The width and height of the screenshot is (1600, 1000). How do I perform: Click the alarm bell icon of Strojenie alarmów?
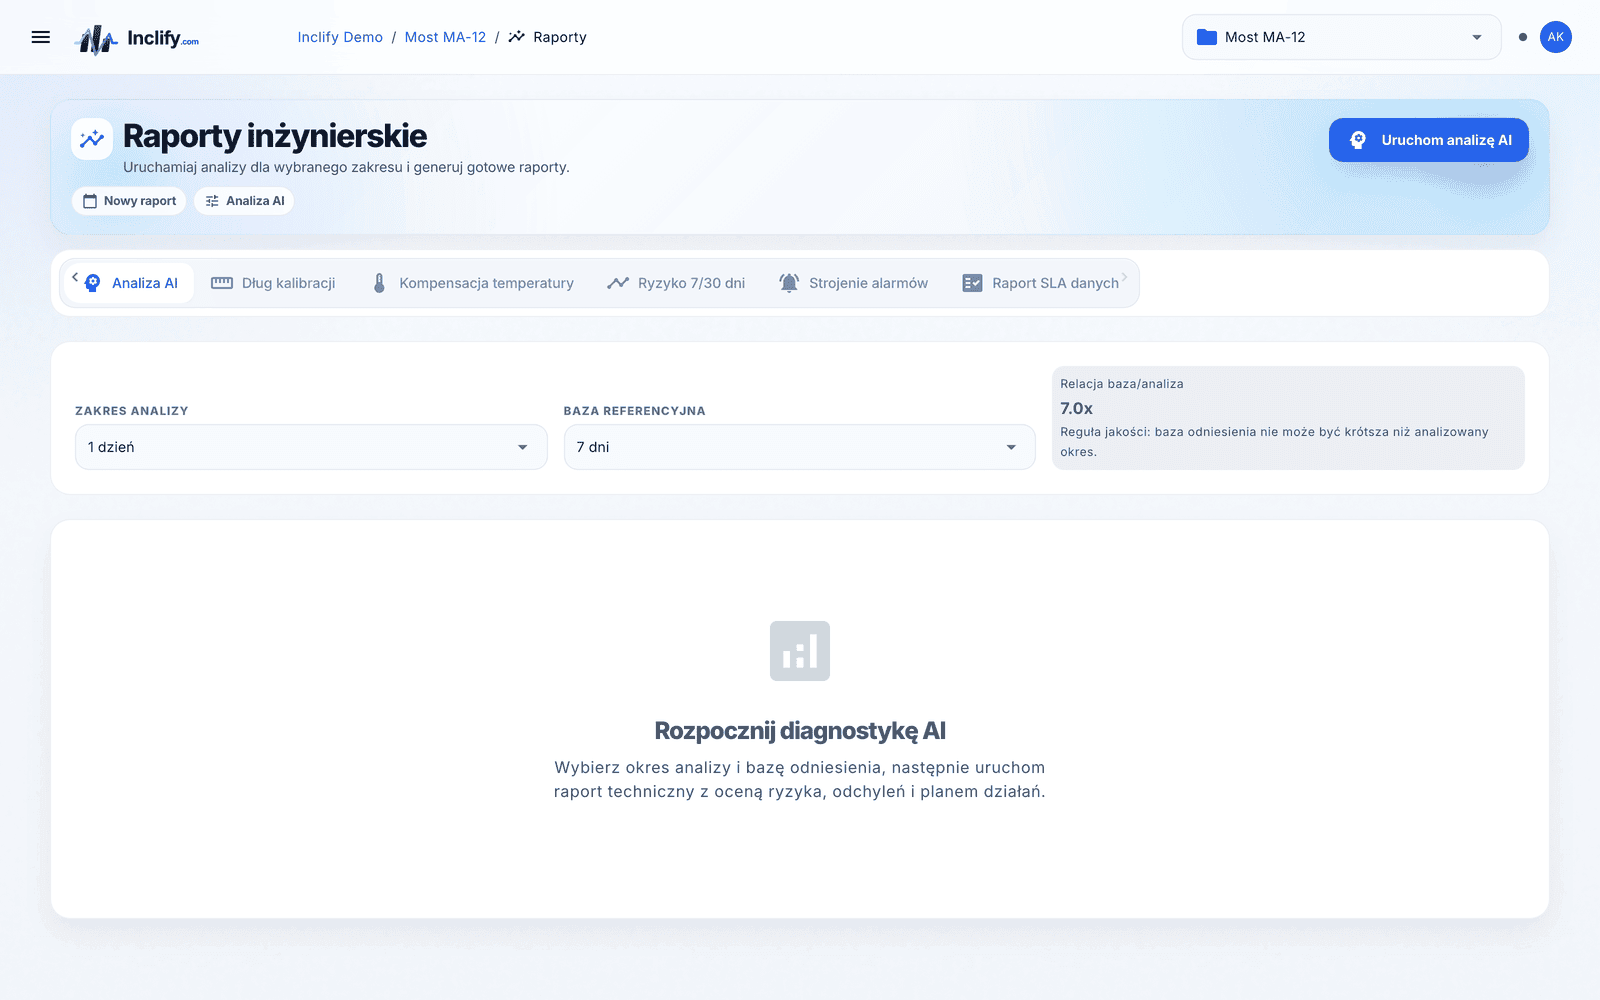[x=789, y=283]
